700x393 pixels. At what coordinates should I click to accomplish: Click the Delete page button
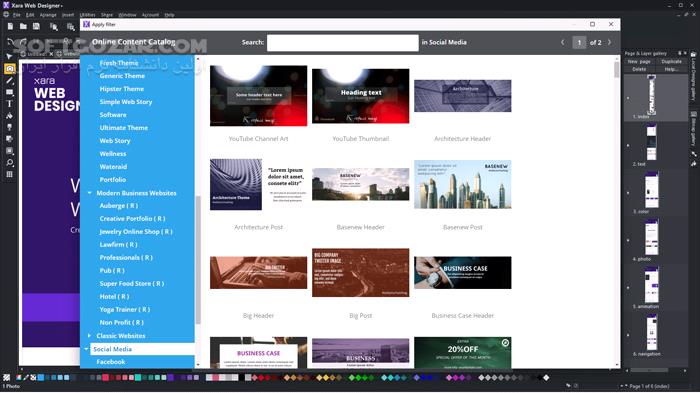pyautogui.click(x=639, y=69)
